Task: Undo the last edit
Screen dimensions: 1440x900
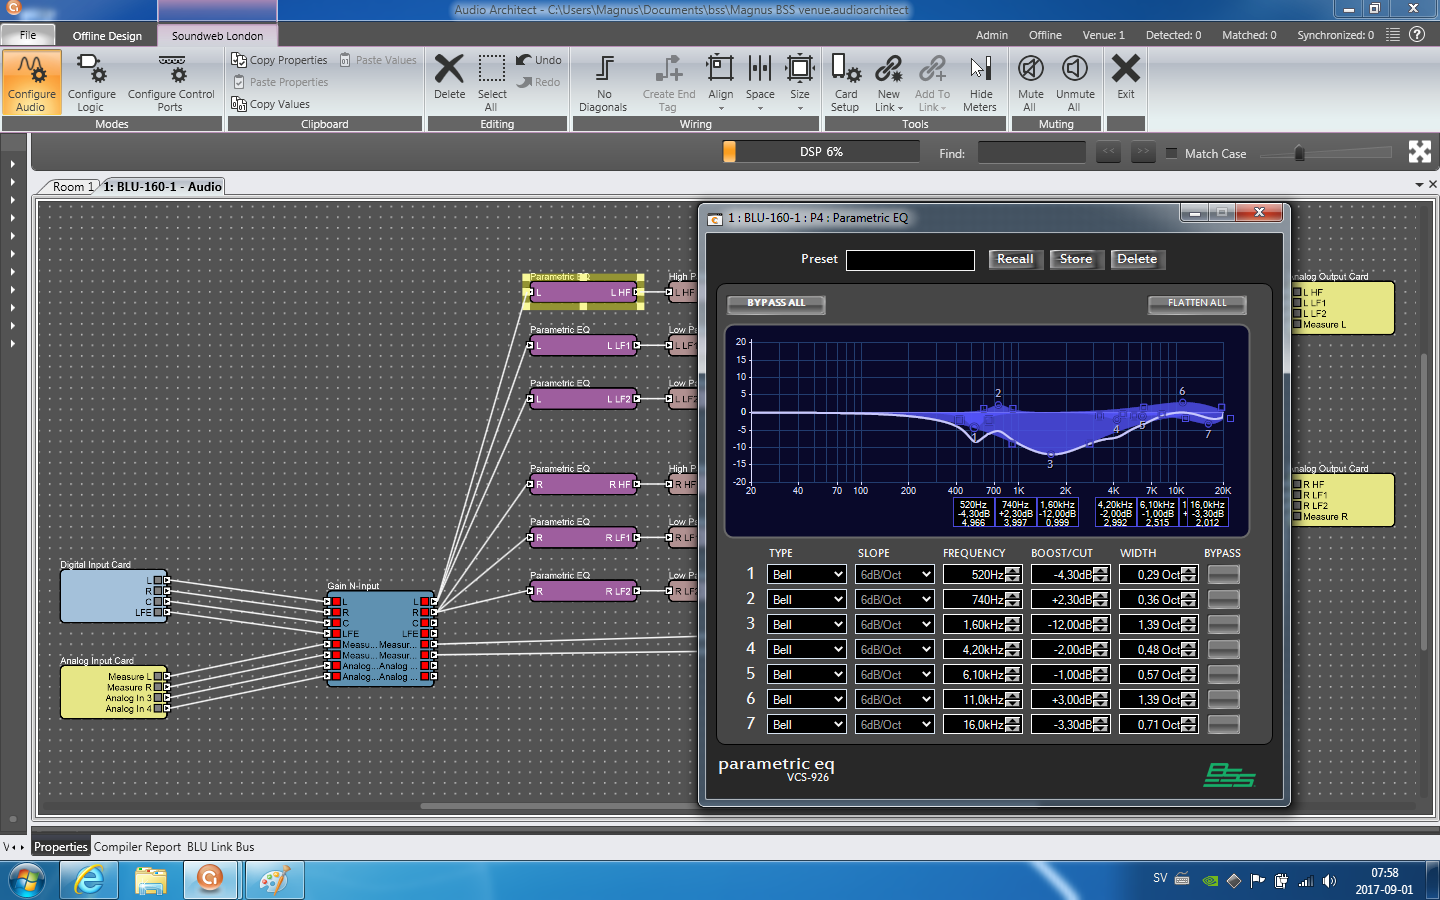Action: (x=539, y=60)
